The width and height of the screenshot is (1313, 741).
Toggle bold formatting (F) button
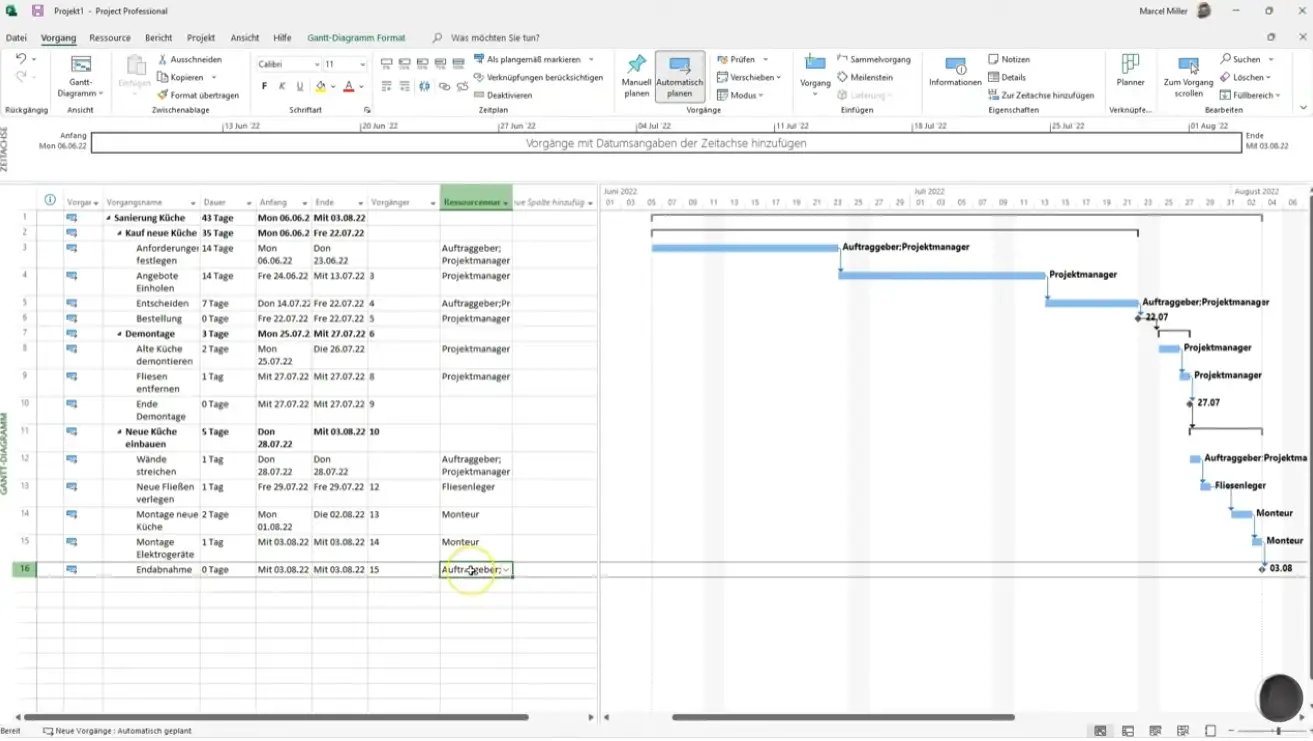264,87
